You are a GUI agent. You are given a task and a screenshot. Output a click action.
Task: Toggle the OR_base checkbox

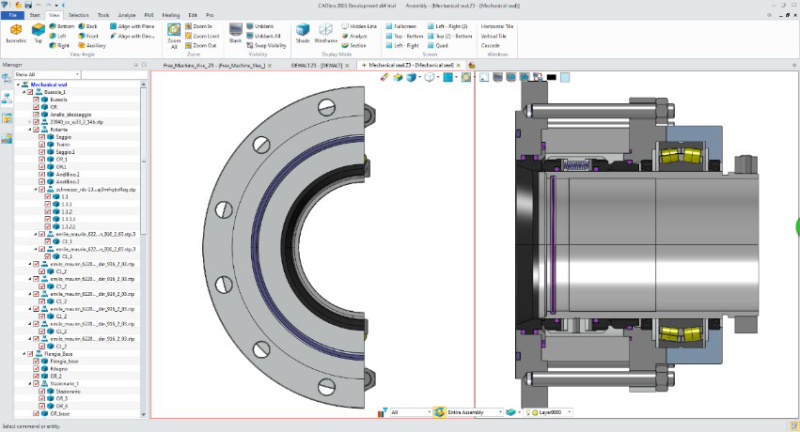pyautogui.click(x=36, y=414)
